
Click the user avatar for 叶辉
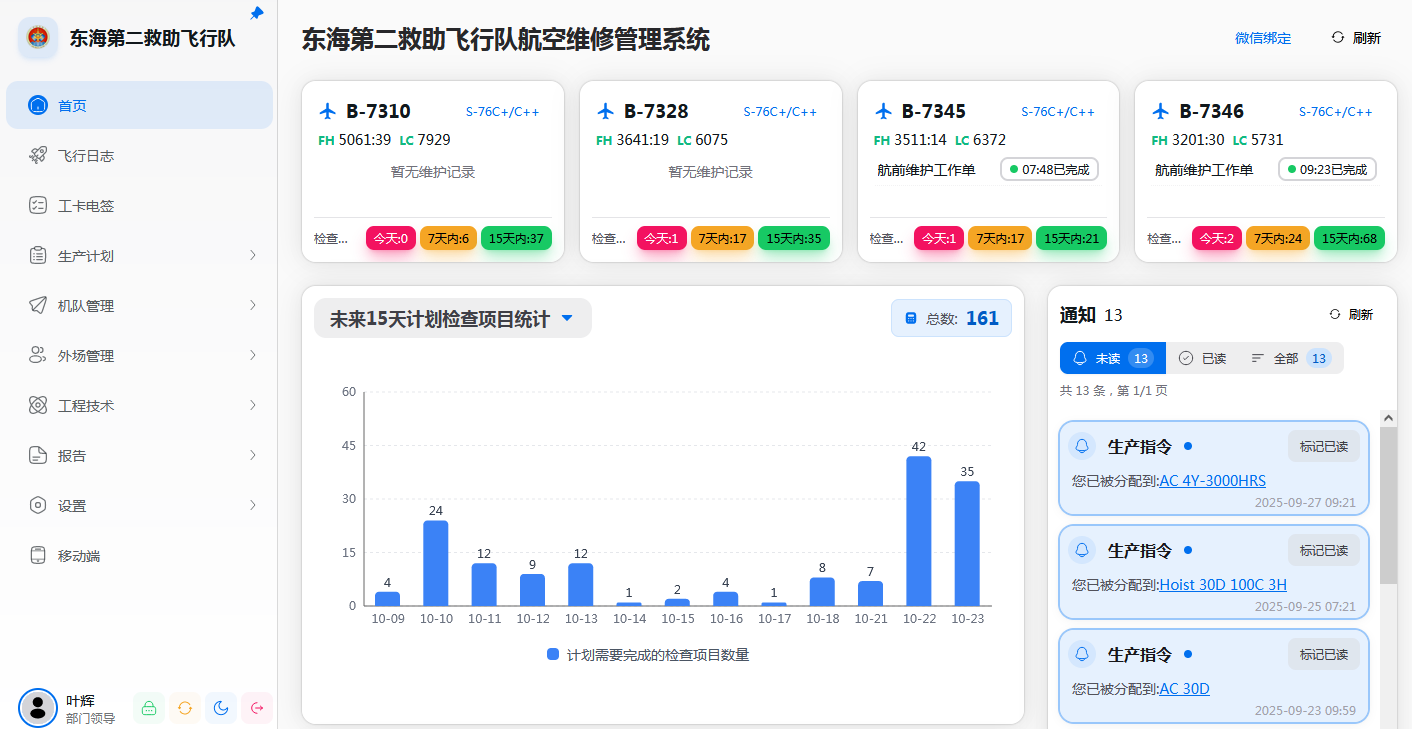click(x=38, y=707)
